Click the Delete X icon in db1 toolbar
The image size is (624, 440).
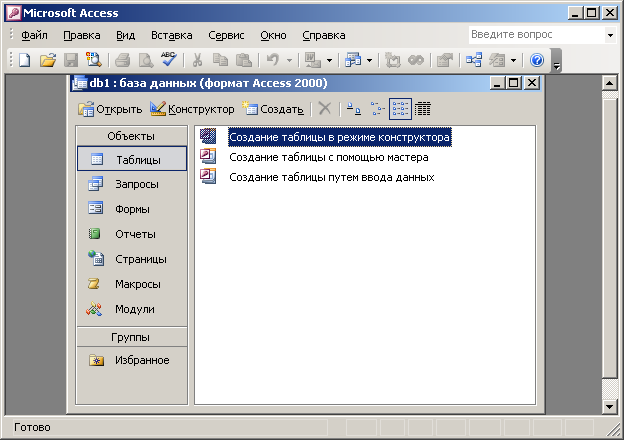click(325, 109)
